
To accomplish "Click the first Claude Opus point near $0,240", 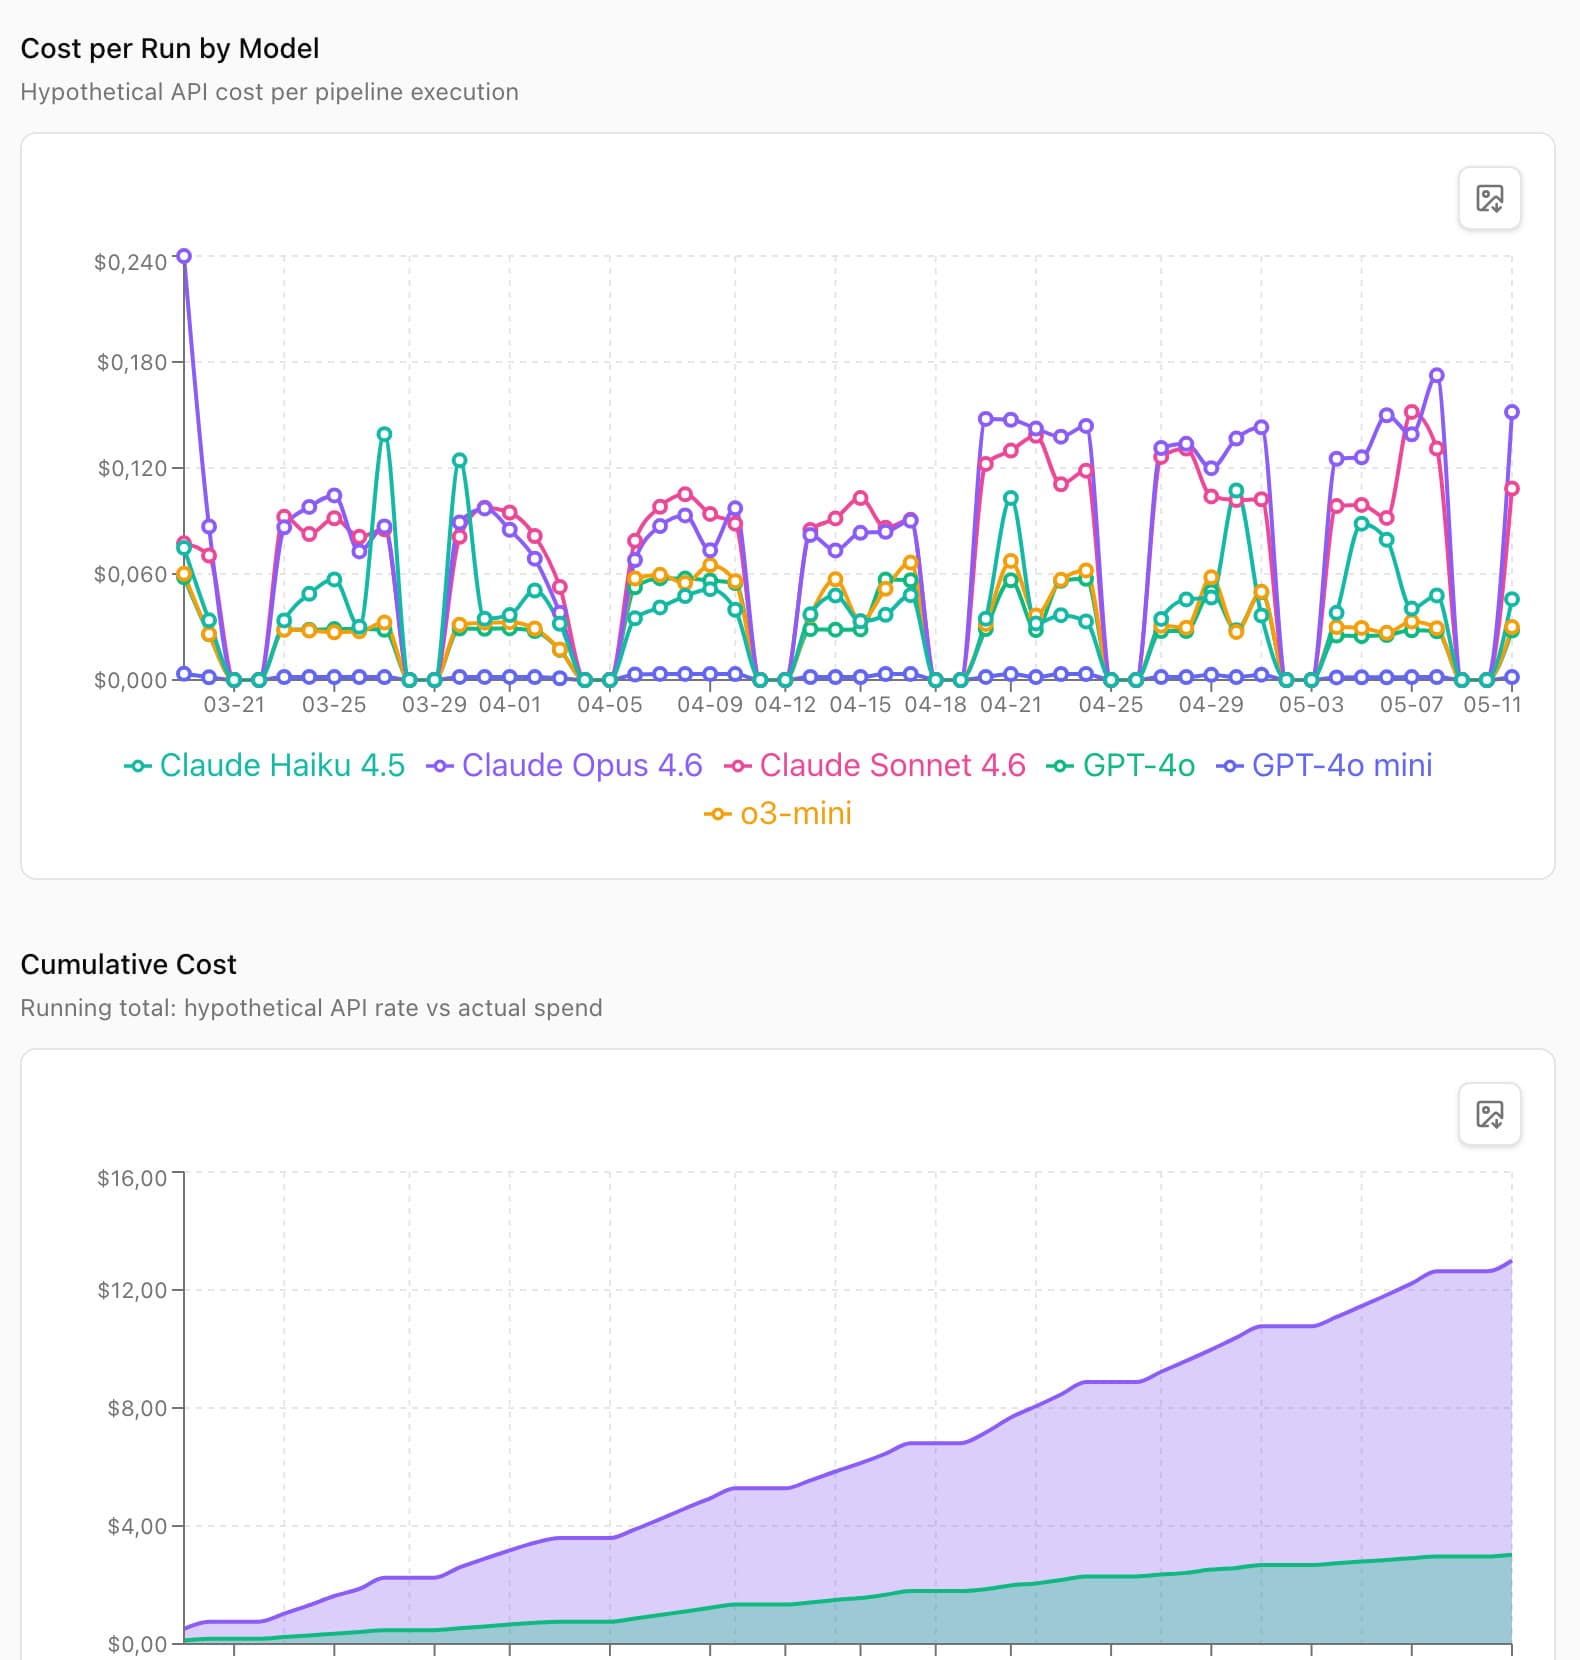I will (184, 256).
